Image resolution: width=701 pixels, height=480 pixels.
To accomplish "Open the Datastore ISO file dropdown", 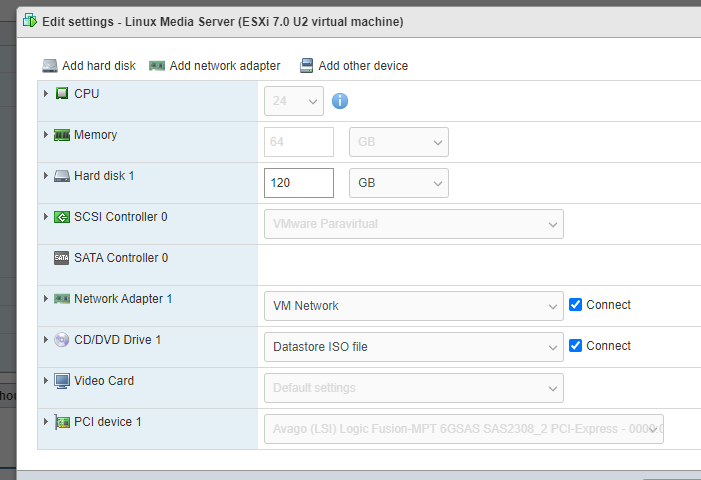I will [413, 347].
